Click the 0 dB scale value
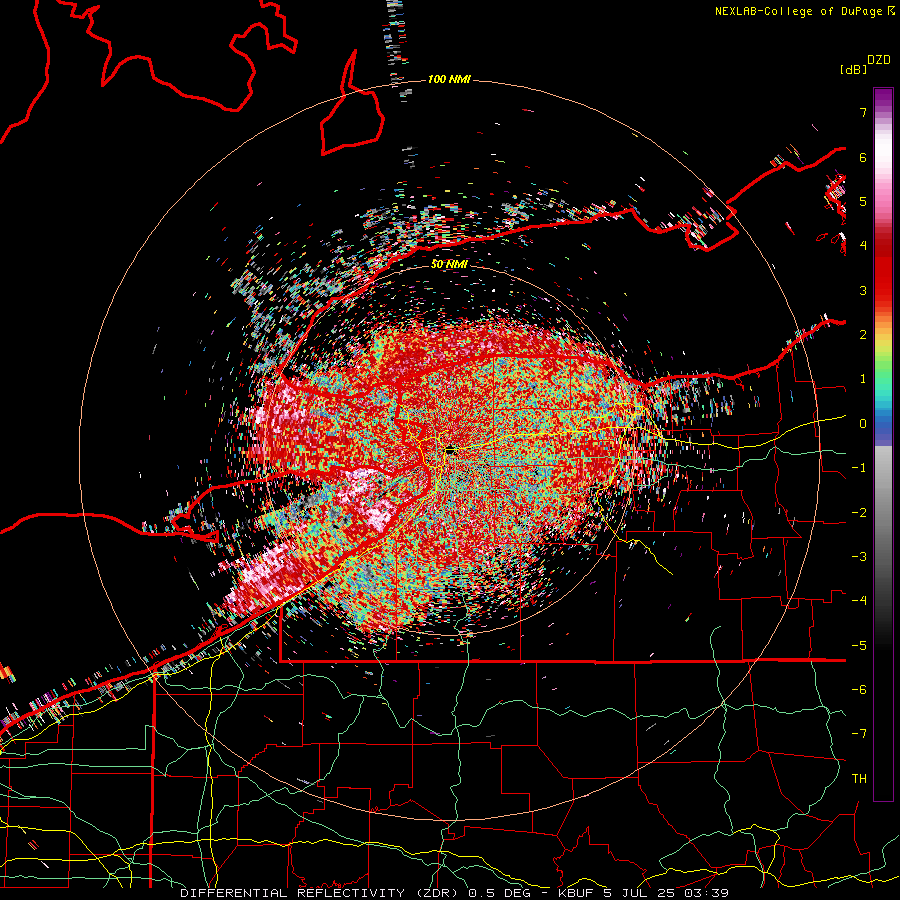900x900 pixels. (x=863, y=424)
